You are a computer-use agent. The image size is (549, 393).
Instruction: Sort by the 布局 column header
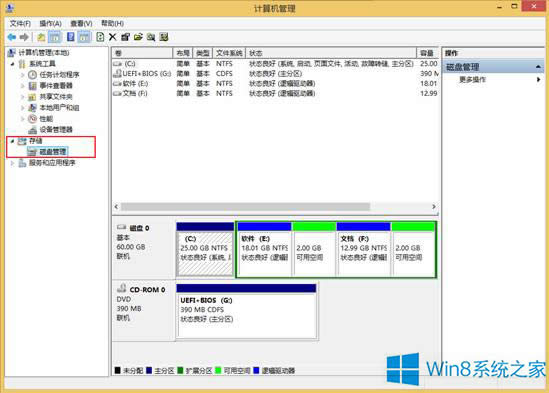[183, 53]
